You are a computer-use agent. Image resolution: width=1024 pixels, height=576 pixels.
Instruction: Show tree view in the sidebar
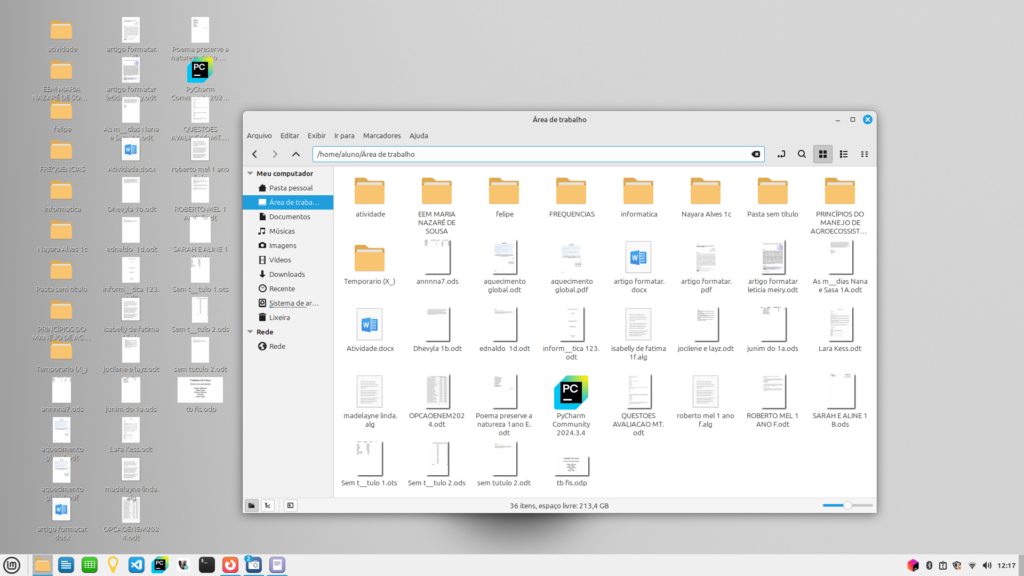[x=269, y=505]
